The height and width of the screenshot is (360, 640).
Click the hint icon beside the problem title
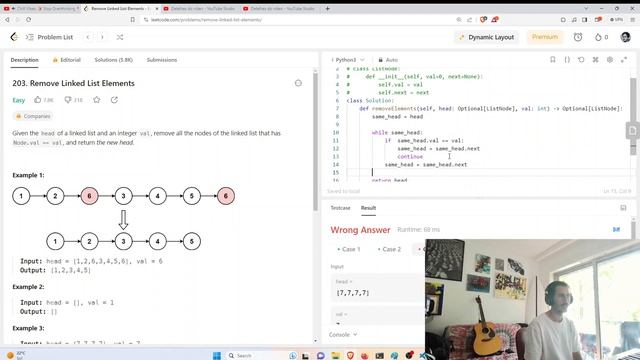pyautogui.click(x=298, y=83)
